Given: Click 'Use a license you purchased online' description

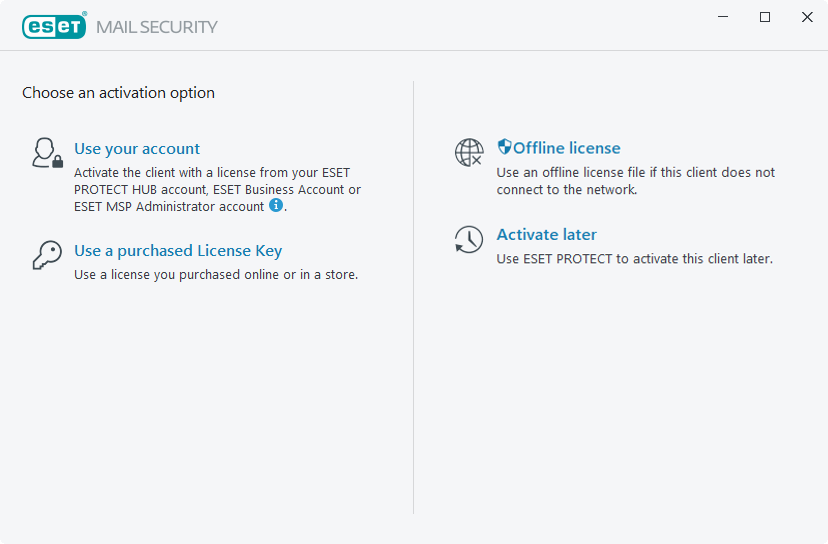Looking at the screenshot, I should (x=215, y=275).
